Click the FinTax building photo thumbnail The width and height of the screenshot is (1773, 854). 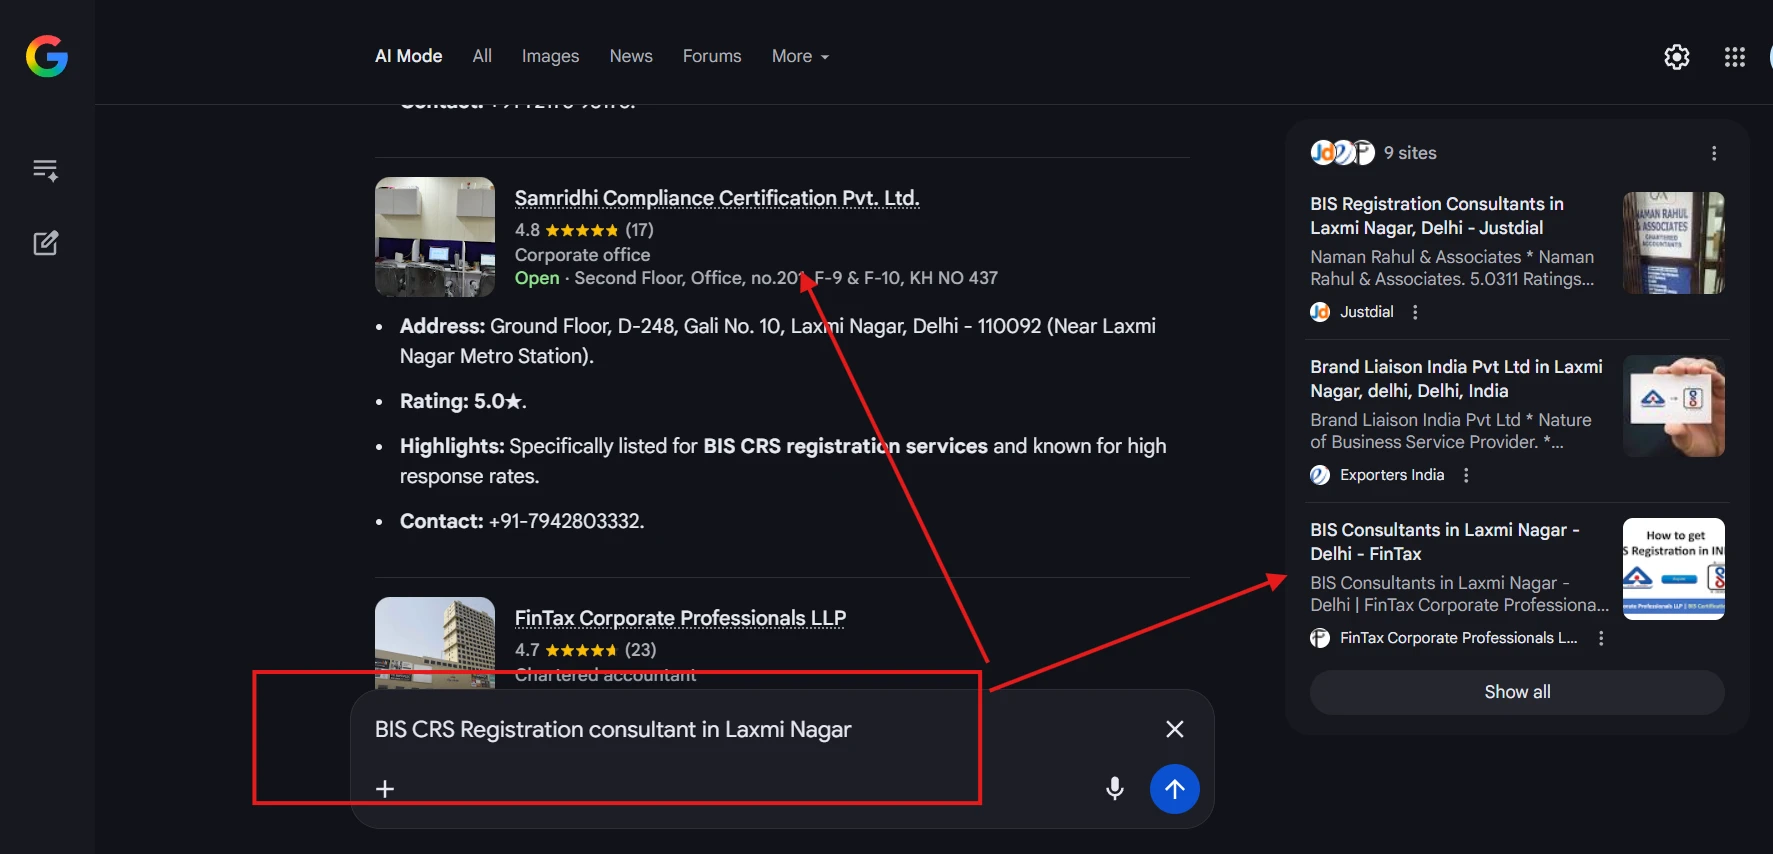click(x=435, y=642)
